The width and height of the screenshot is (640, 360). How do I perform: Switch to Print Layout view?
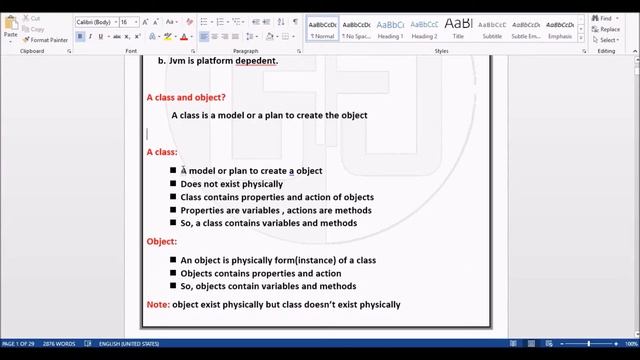(x=531, y=344)
